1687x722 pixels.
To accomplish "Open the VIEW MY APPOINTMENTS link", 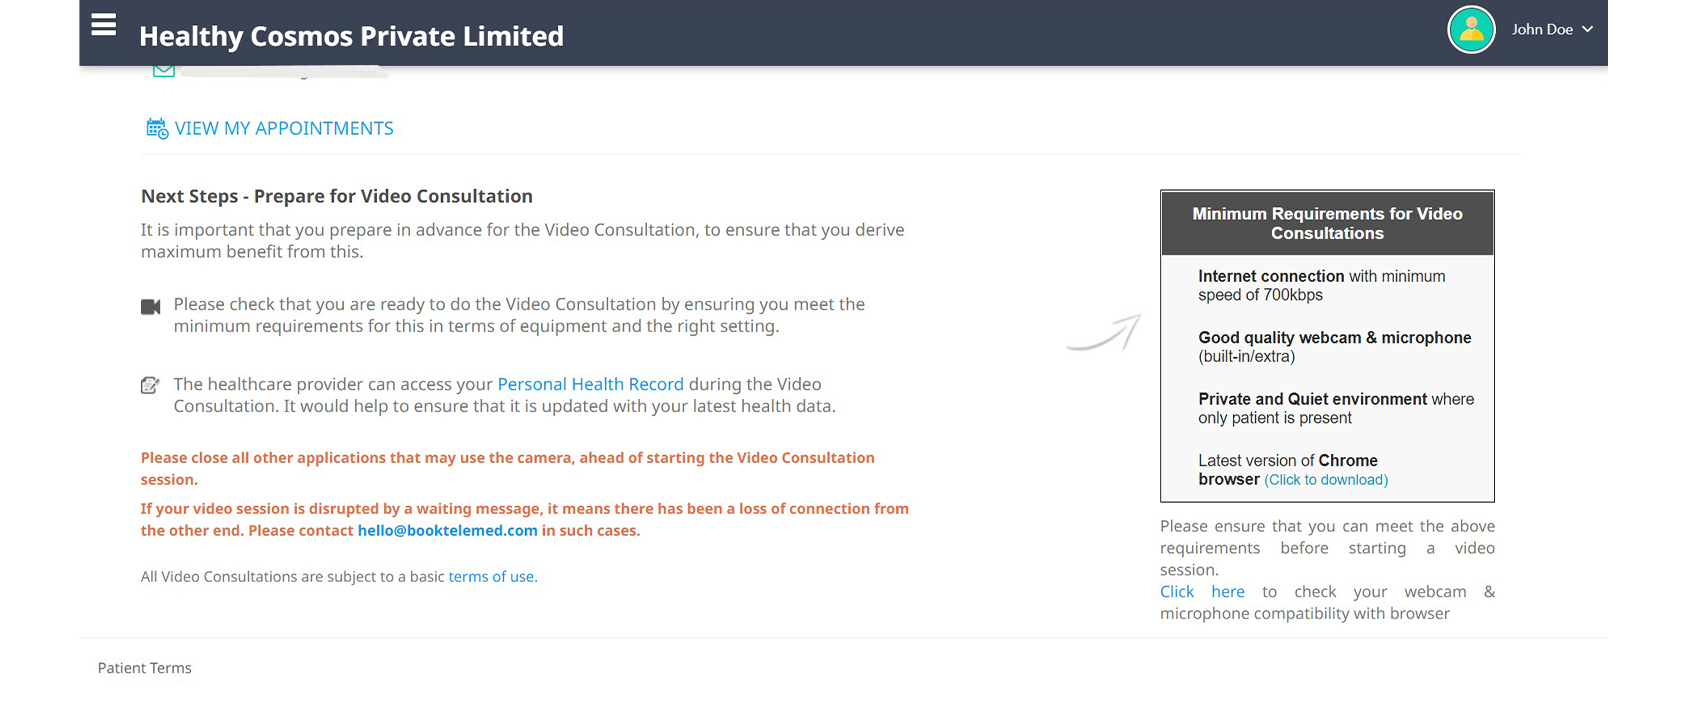I will (284, 128).
